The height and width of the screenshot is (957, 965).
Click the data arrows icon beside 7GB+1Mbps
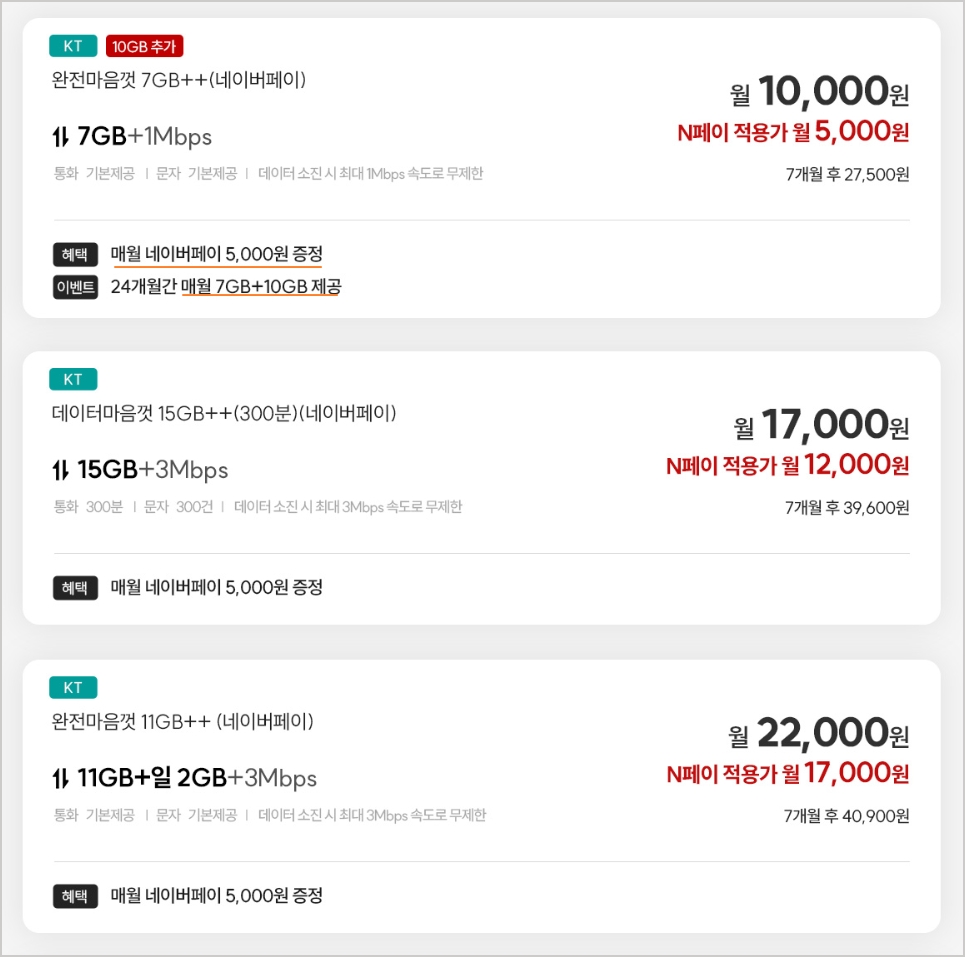tap(60, 137)
